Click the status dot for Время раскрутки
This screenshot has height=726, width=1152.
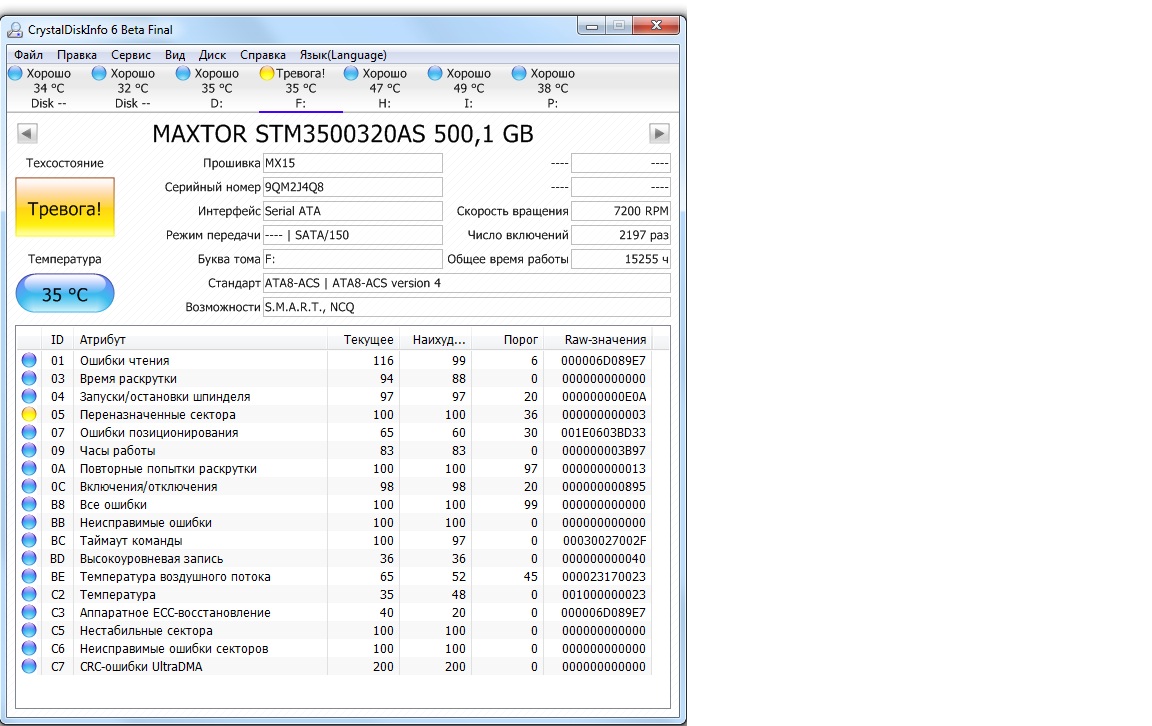point(29,378)
